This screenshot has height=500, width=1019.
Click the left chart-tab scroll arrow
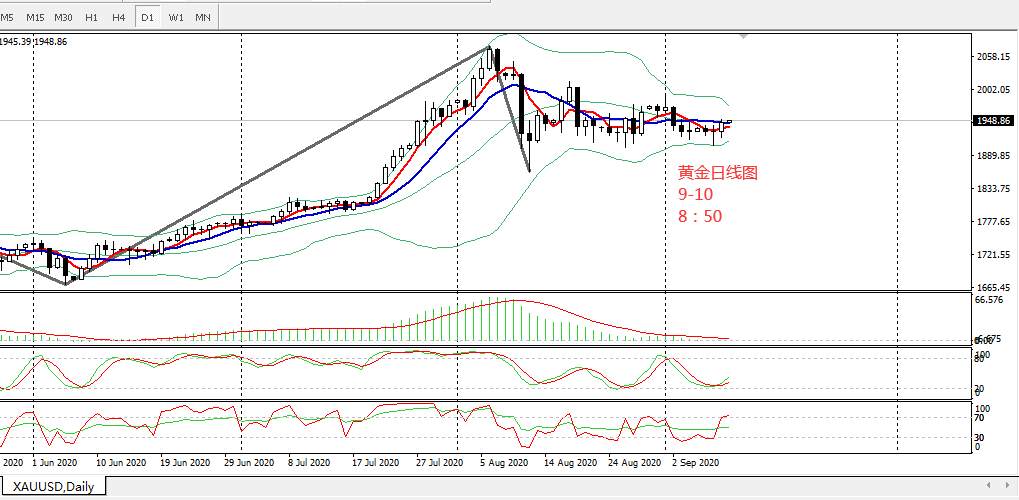[989, 485]
